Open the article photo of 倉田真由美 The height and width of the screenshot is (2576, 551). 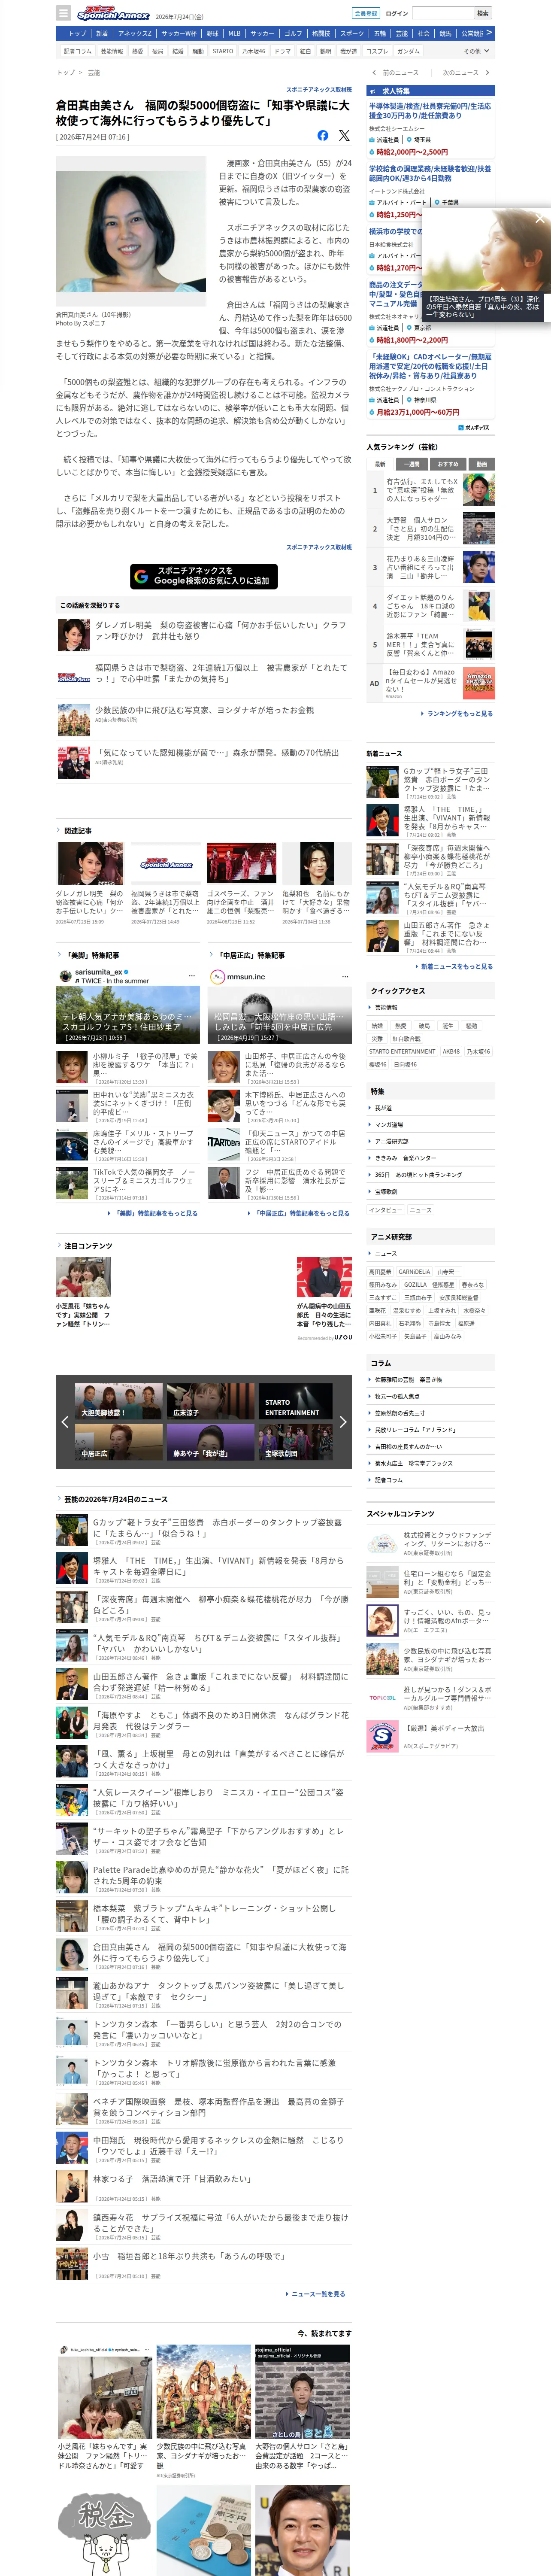[x=130, y=231]
